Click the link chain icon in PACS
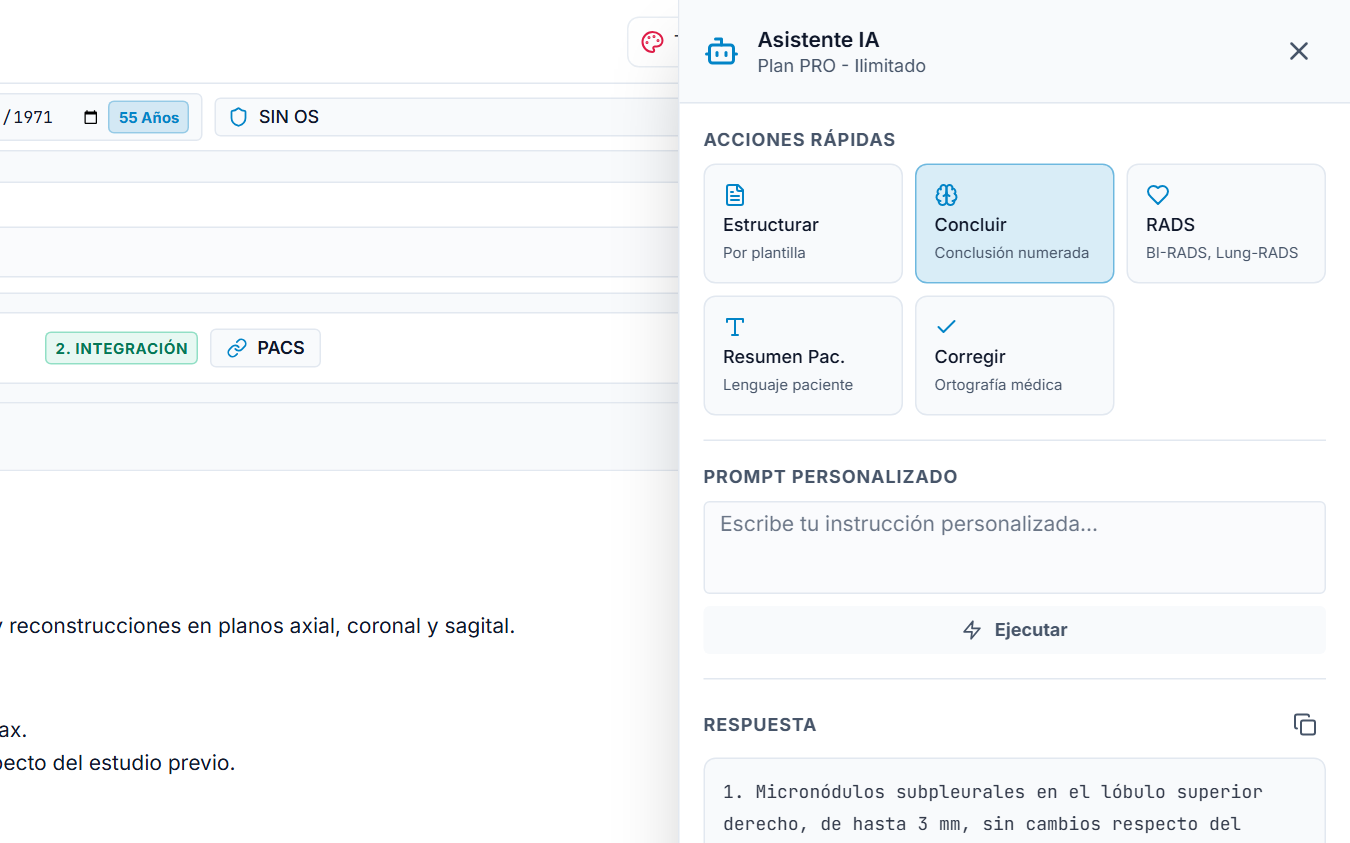This screenshot has width=1350, height=843. coord(237,348)
